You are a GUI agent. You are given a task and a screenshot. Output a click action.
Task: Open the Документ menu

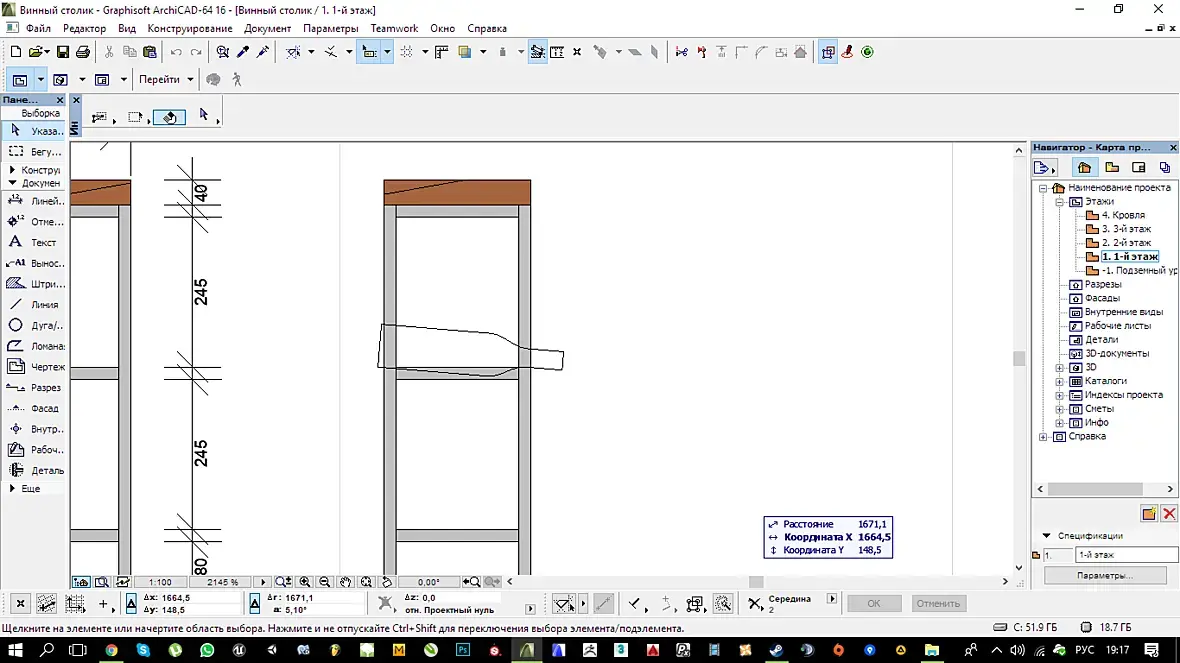(267, 28)
